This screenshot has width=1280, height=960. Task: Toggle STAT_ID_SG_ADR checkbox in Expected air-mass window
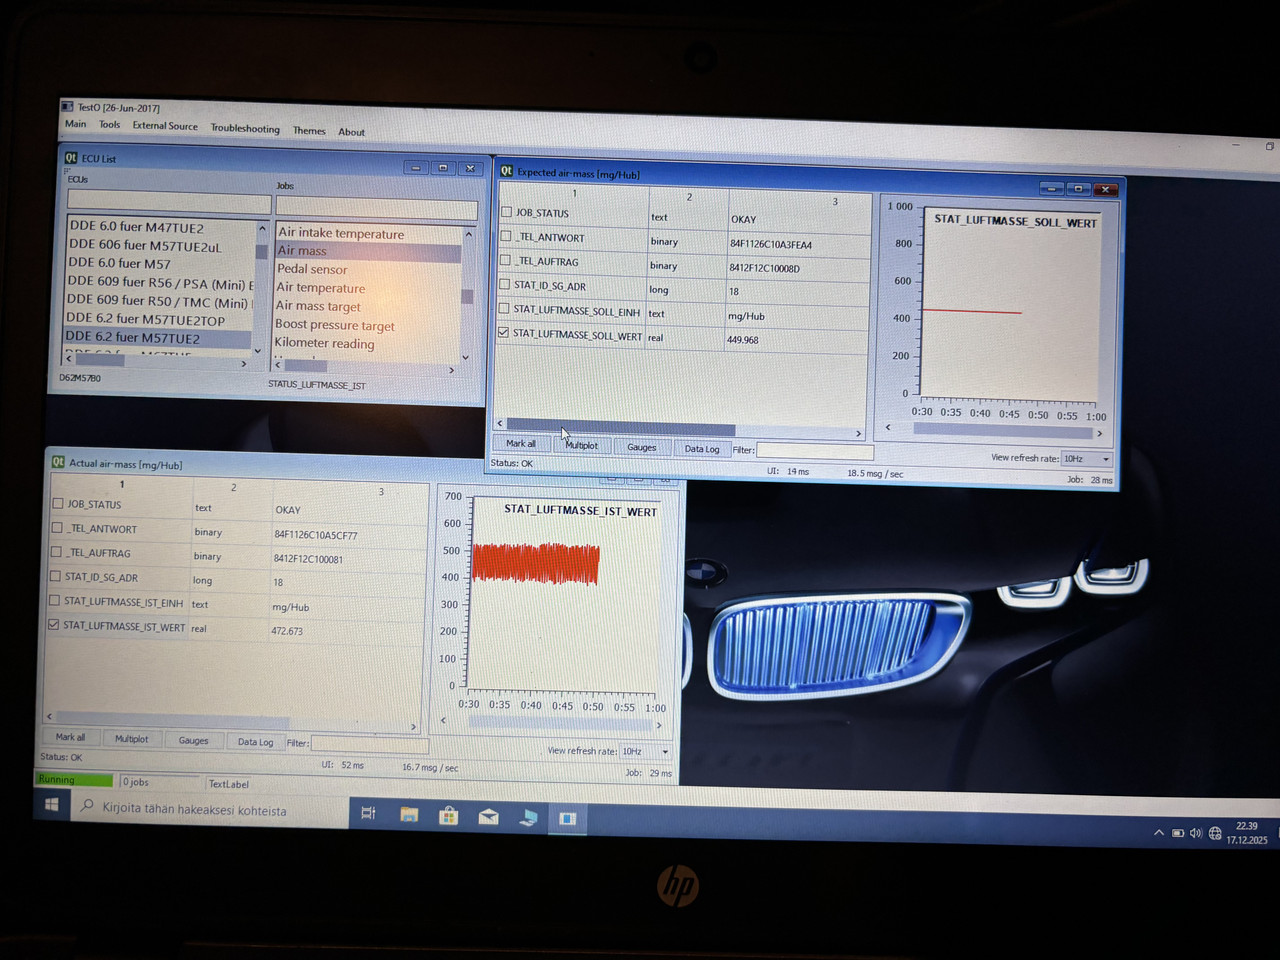coord(505,284)
